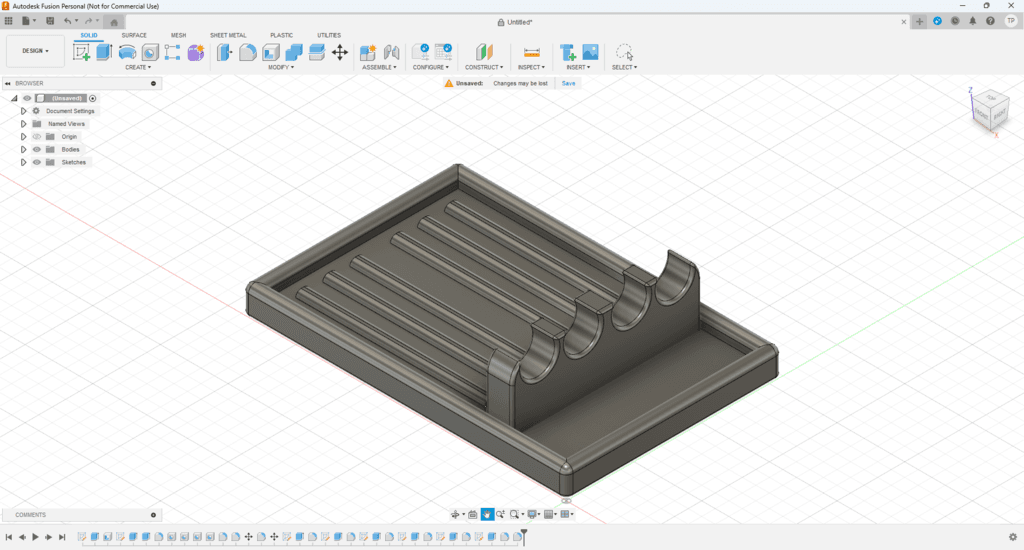1024x550 pixels.
Task: Click the Save link in unsaved warning
Action: (x=568, y=83)
